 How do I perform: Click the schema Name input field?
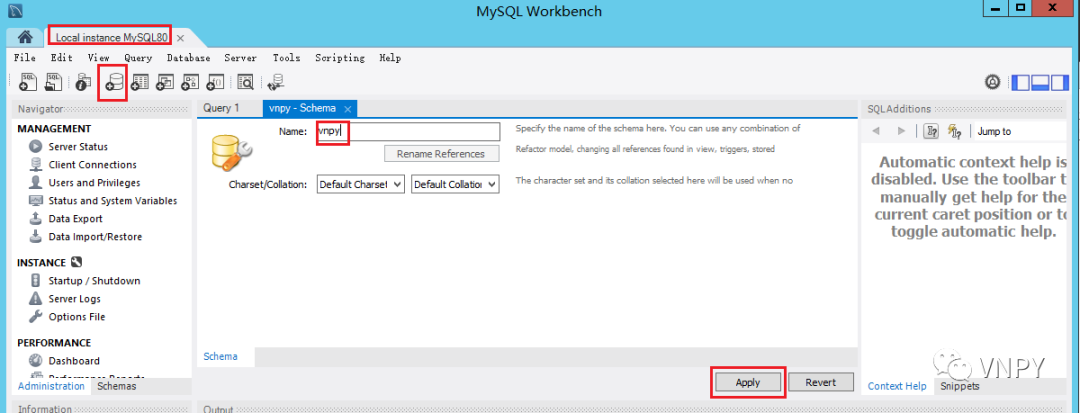tap(408, 131)
